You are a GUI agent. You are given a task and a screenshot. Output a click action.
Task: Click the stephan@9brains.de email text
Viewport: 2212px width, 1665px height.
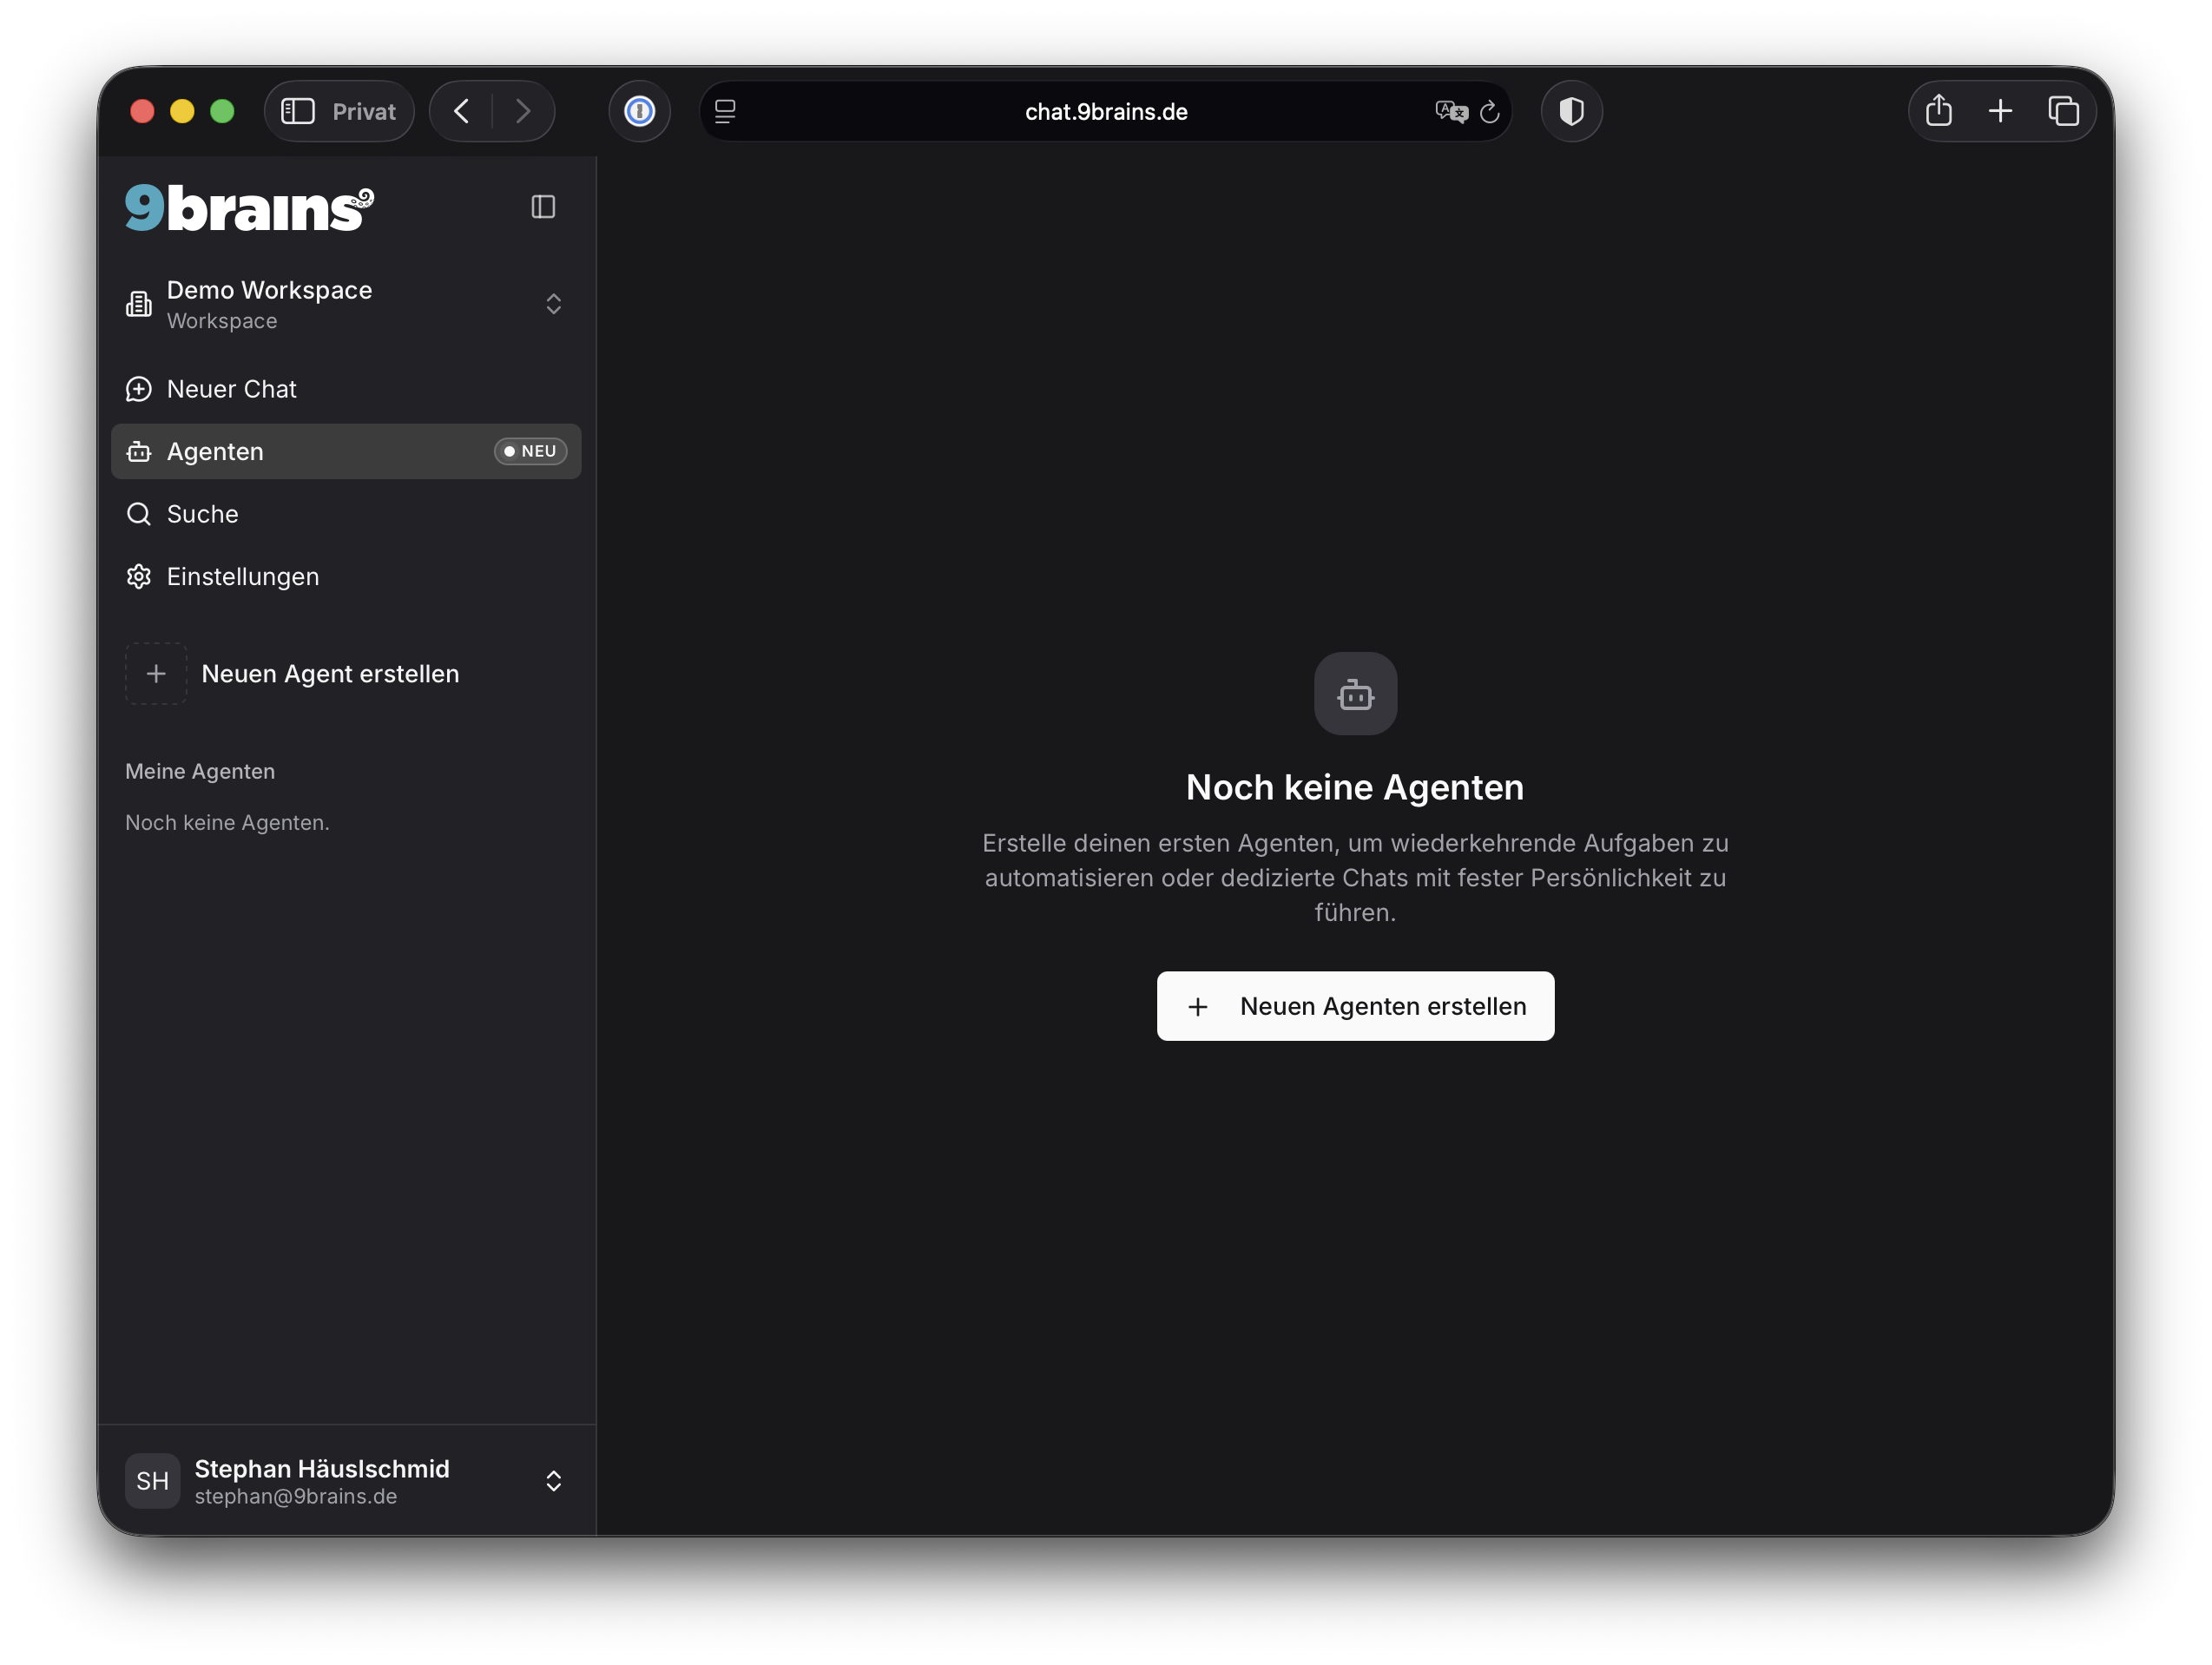click(296, 1496)
